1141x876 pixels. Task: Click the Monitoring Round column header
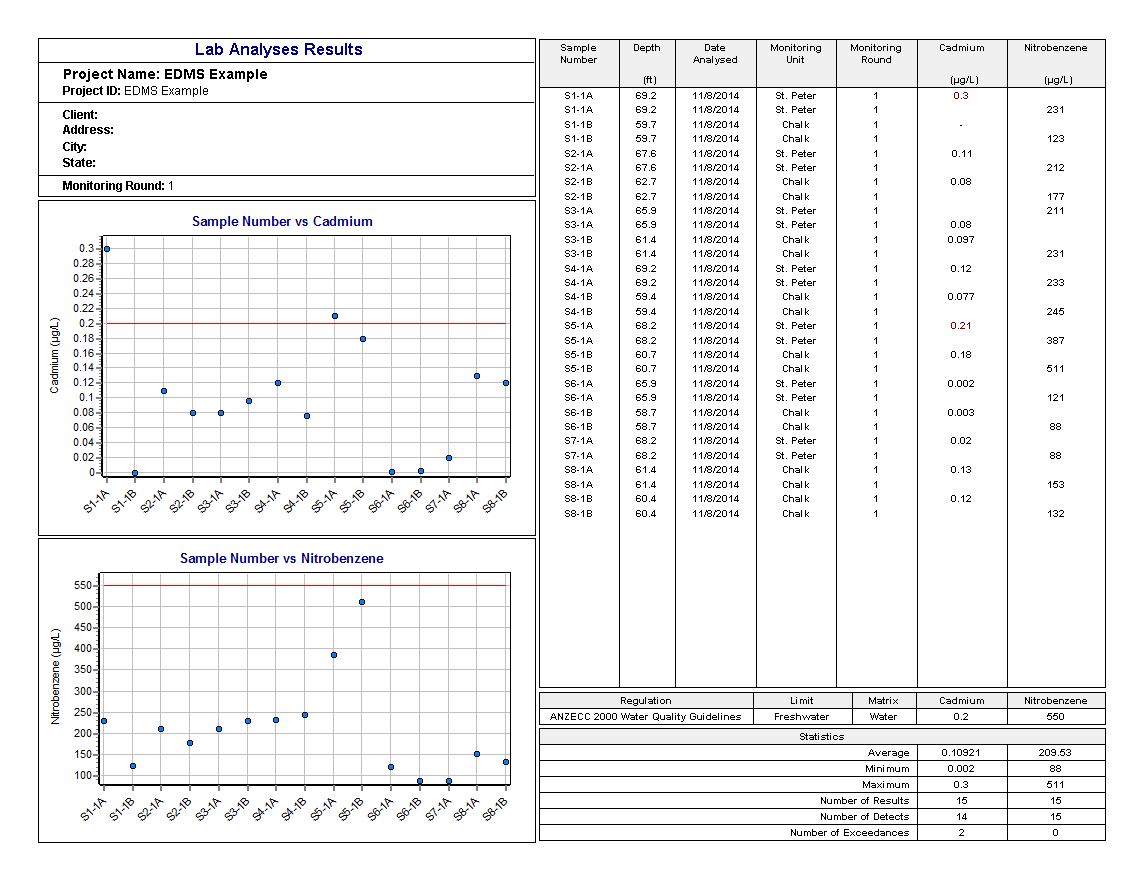875,54
